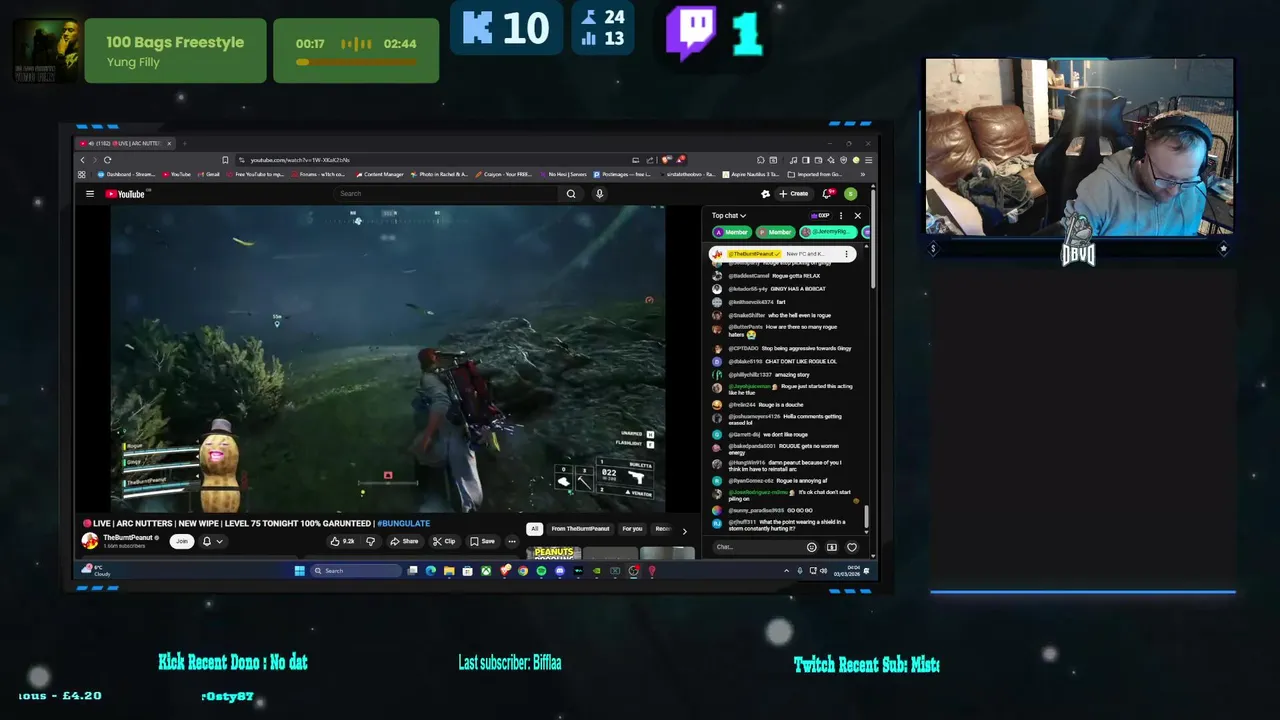Switch to the ARC NUTTERS browser tab
Image resolution: width=1280 pixels, height=720 pixels.
coord(127,143)
